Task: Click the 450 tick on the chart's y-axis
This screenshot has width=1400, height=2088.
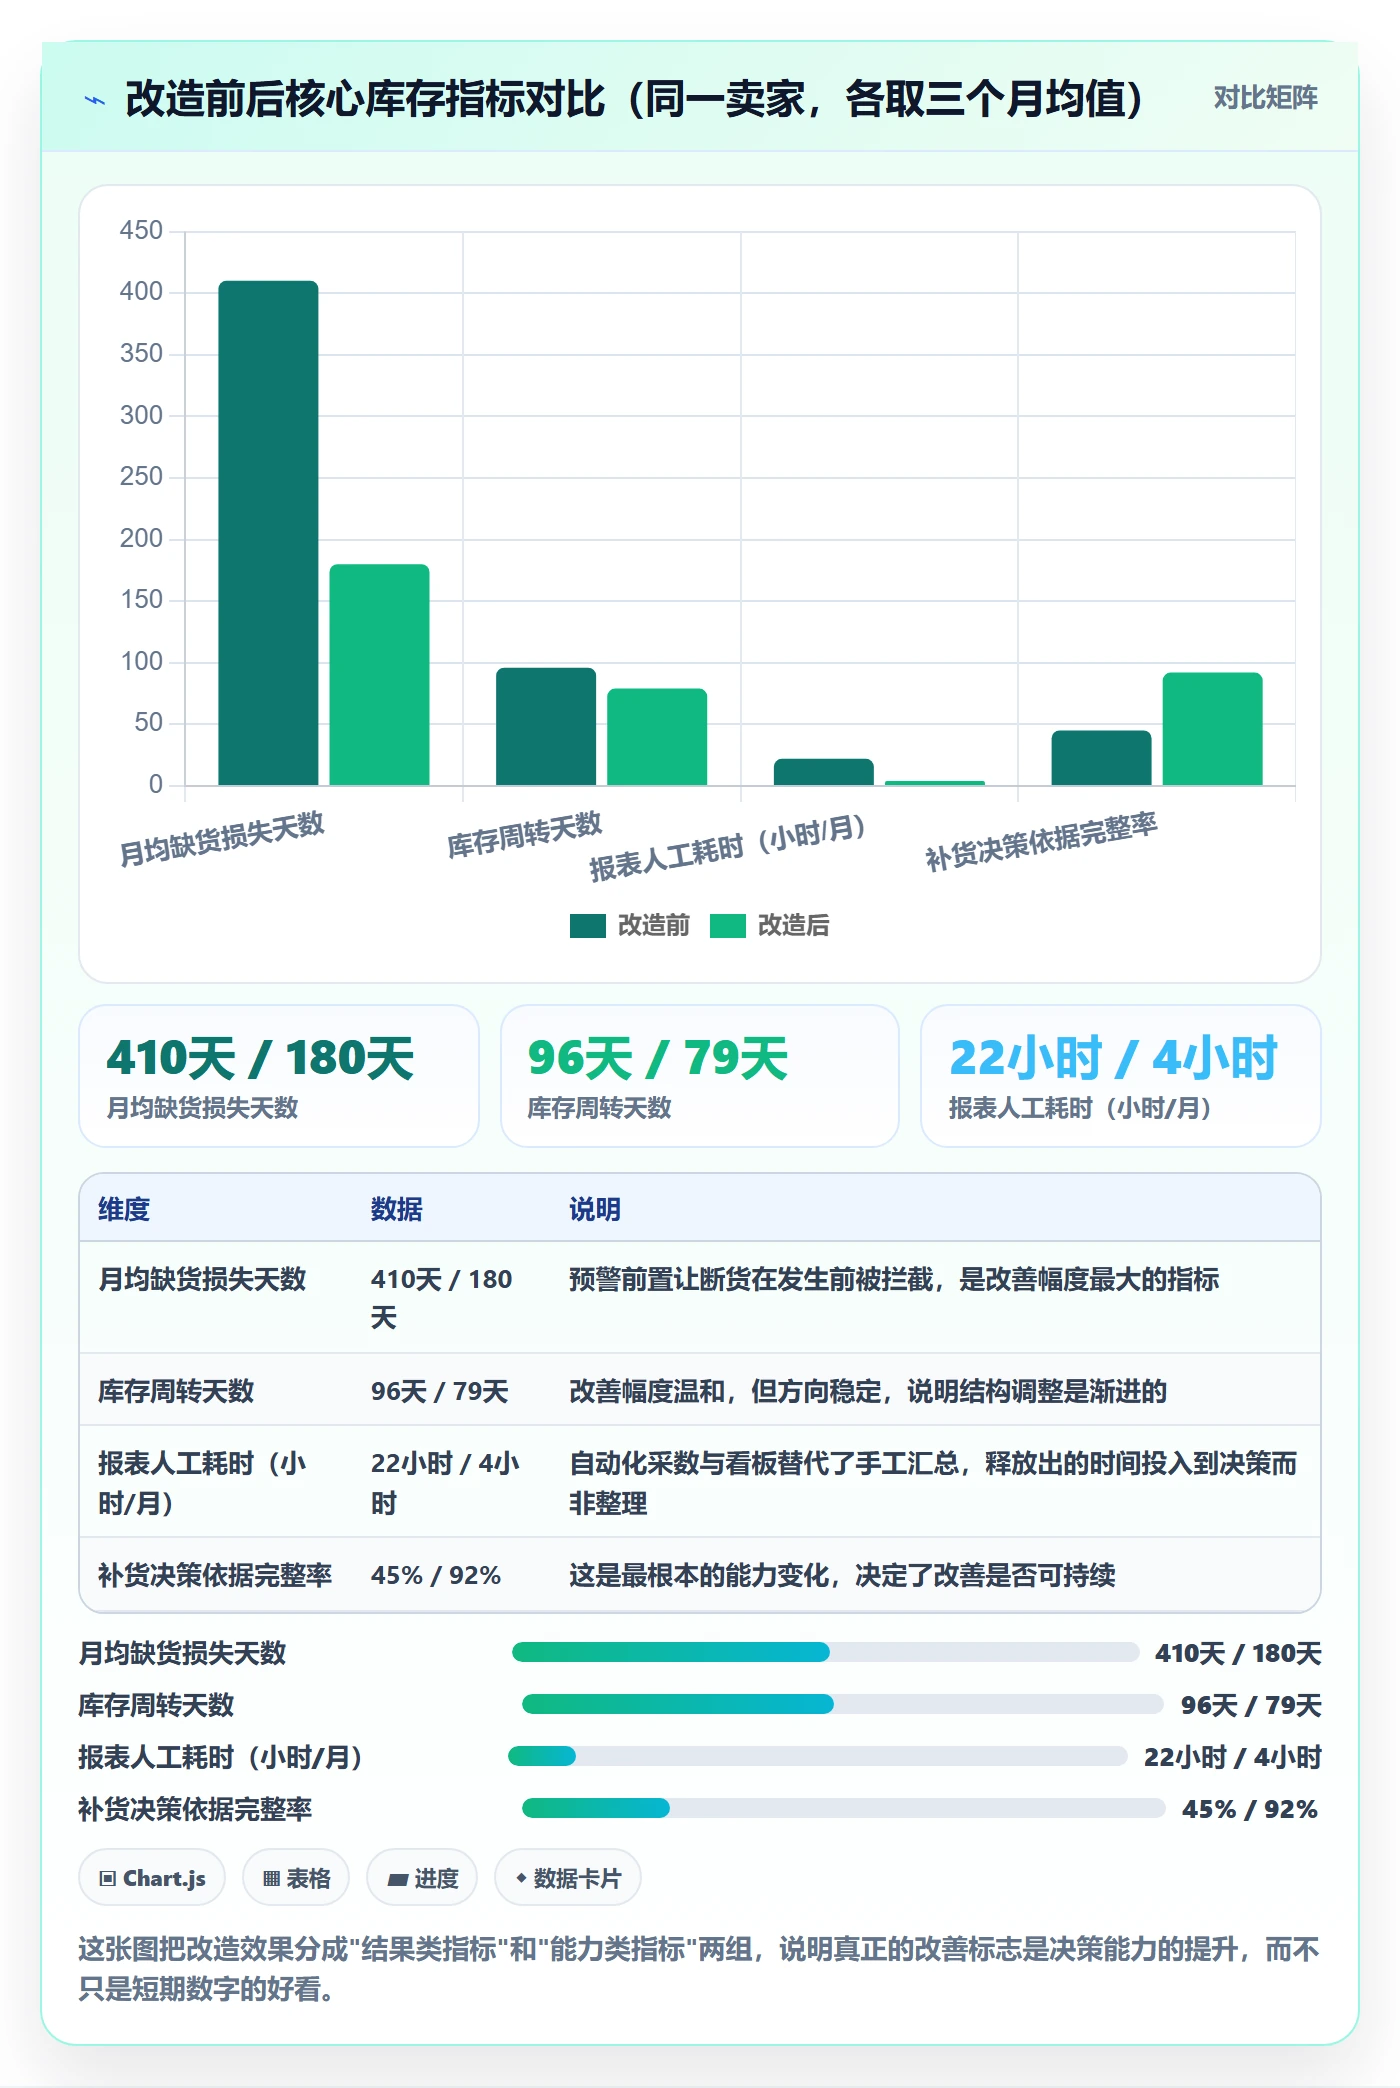Action: [141, 230]
